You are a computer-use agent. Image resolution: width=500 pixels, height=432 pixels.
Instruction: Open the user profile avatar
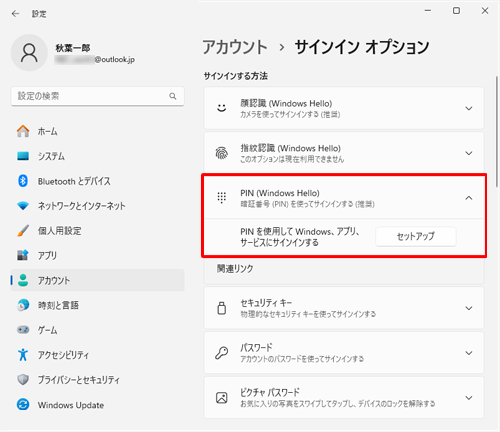tap(29, 53)
